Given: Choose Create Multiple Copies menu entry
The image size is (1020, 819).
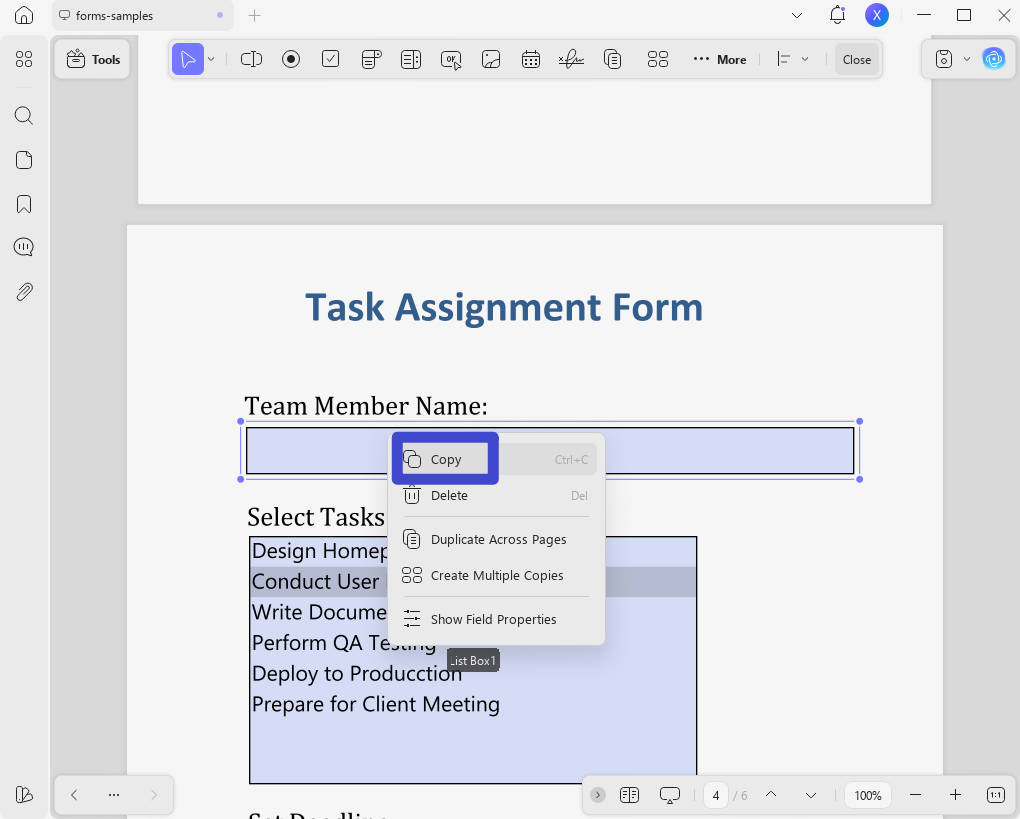Looking at the screenshot, I should pos(498,575).
